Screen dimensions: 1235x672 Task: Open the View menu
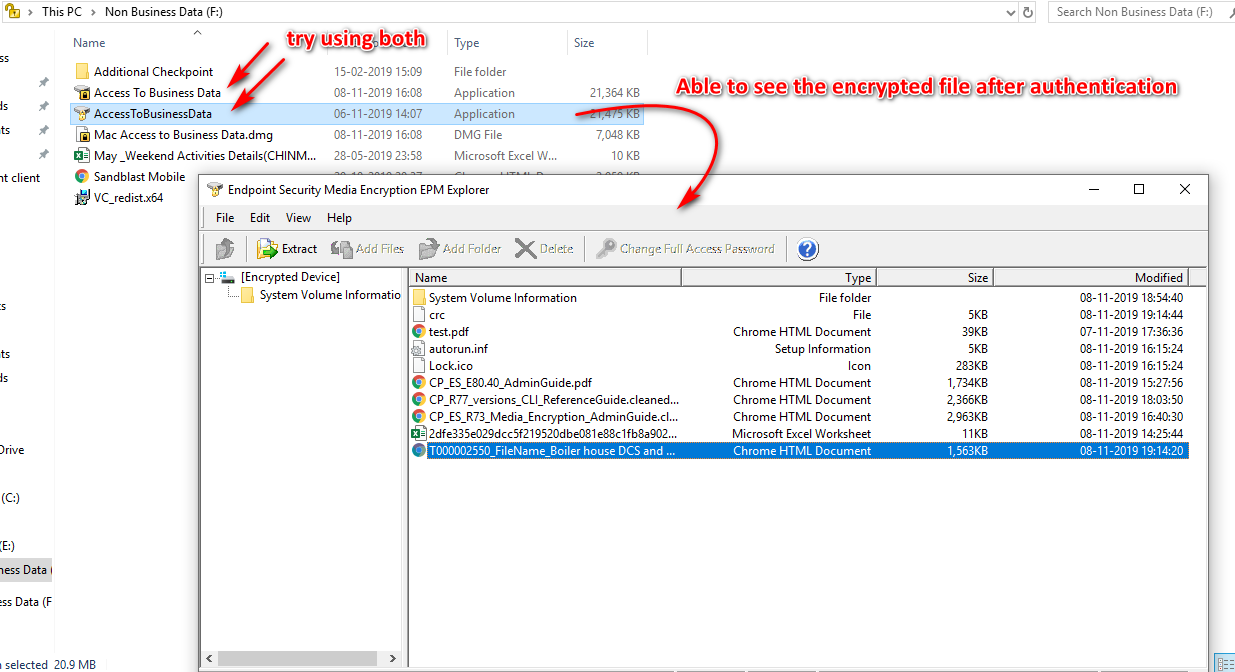click(x=298, y=217)
